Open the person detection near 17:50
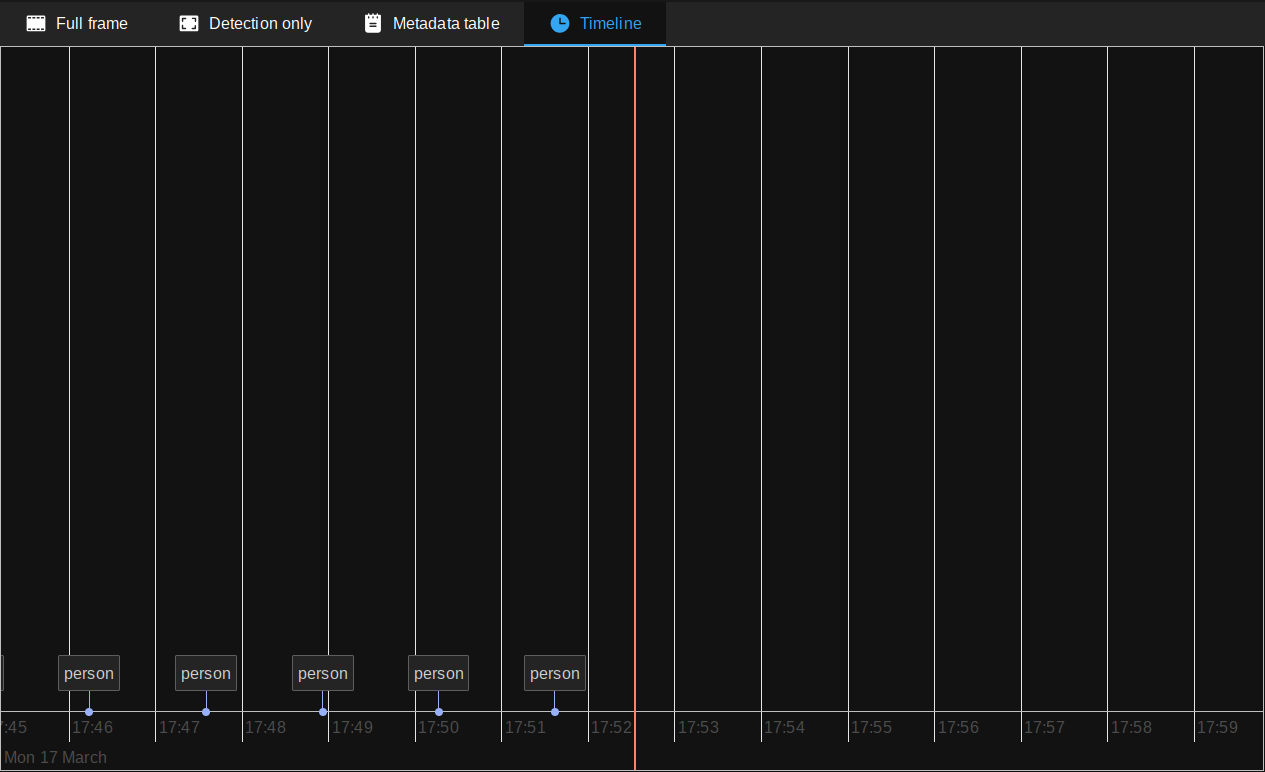The height and width of the screenshot is (772, 1265). [x=438, y=673]
